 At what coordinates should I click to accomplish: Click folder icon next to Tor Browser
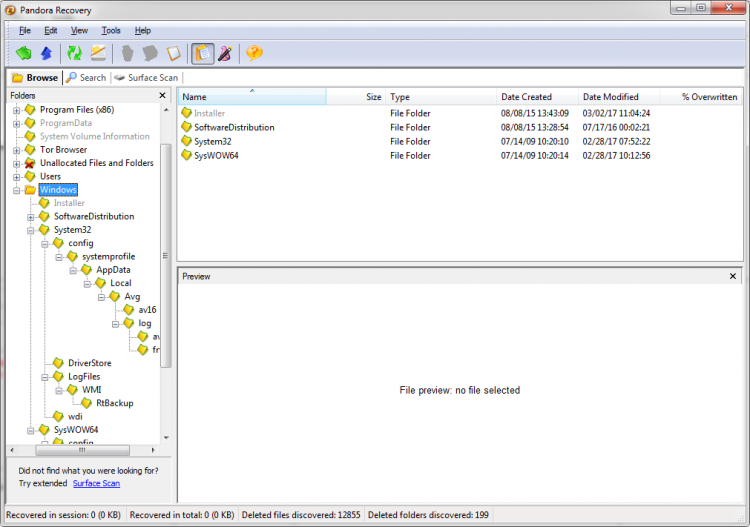click(30, 150)
